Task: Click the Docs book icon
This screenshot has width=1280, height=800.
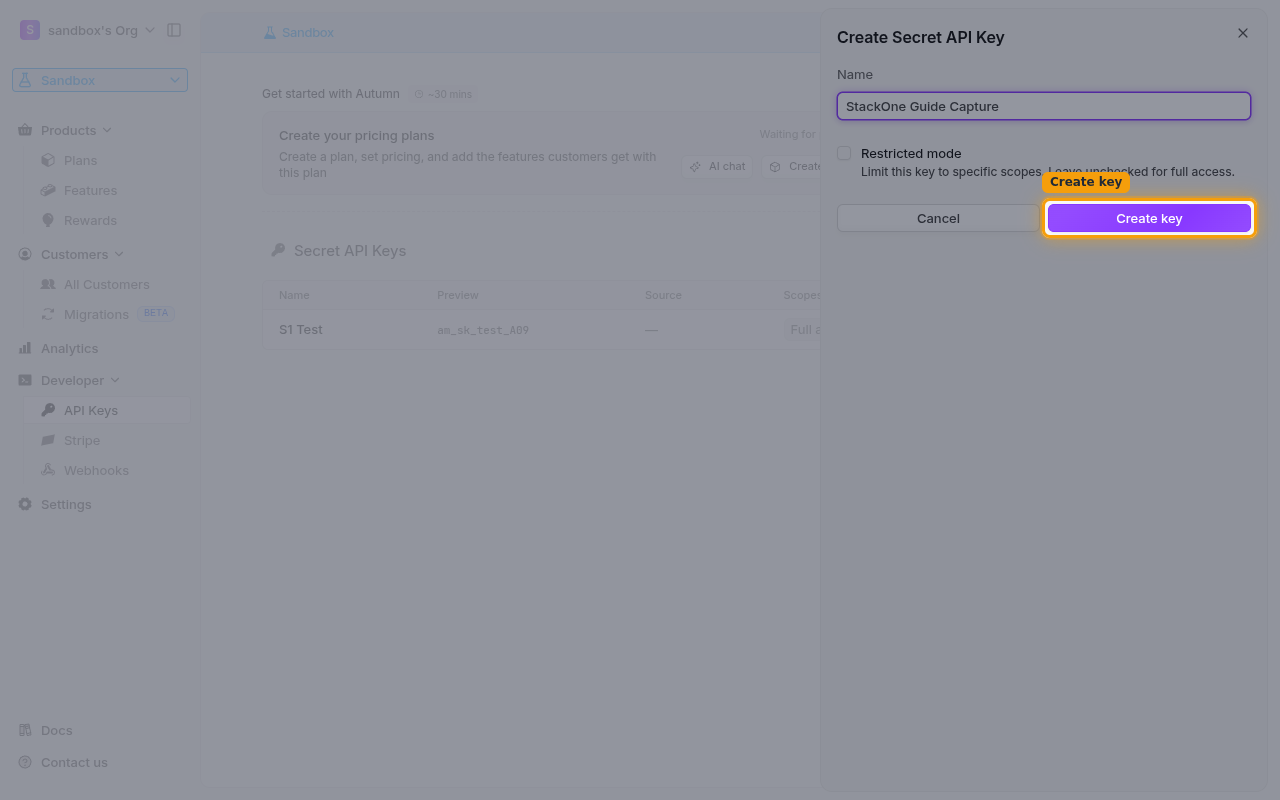Action: tap(25, 730)
